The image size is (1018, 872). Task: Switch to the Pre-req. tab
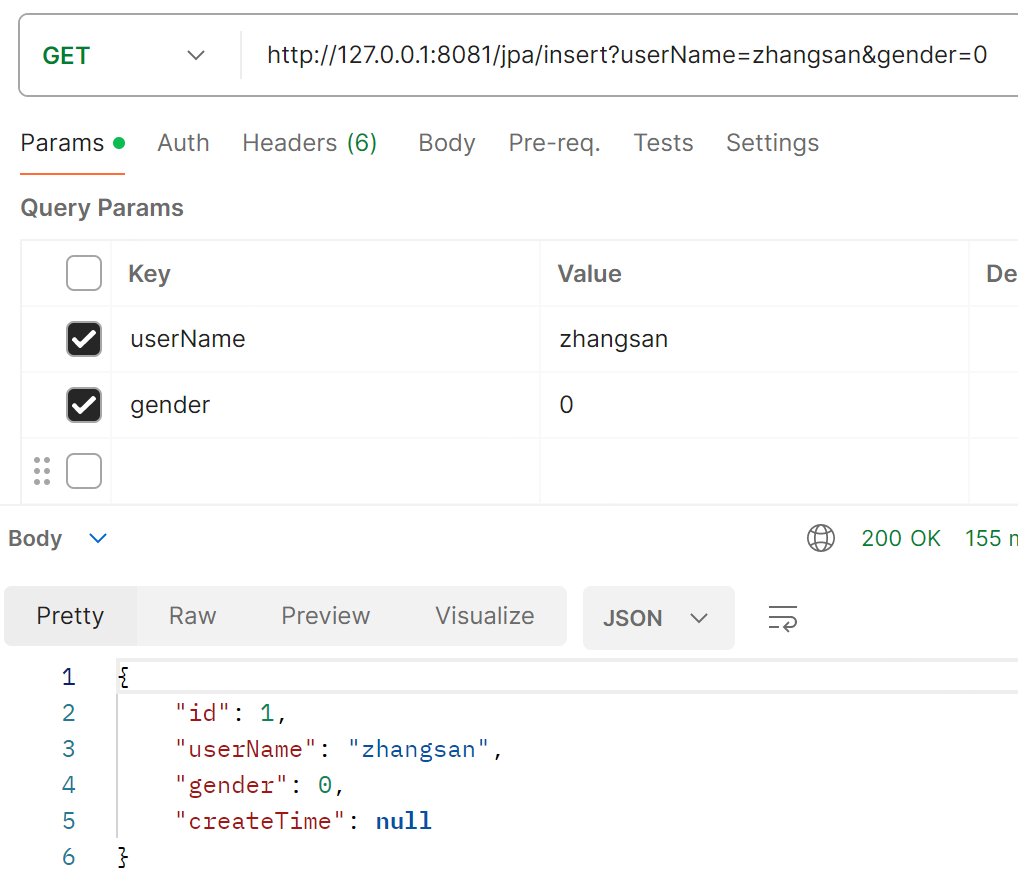pos(554,143)
